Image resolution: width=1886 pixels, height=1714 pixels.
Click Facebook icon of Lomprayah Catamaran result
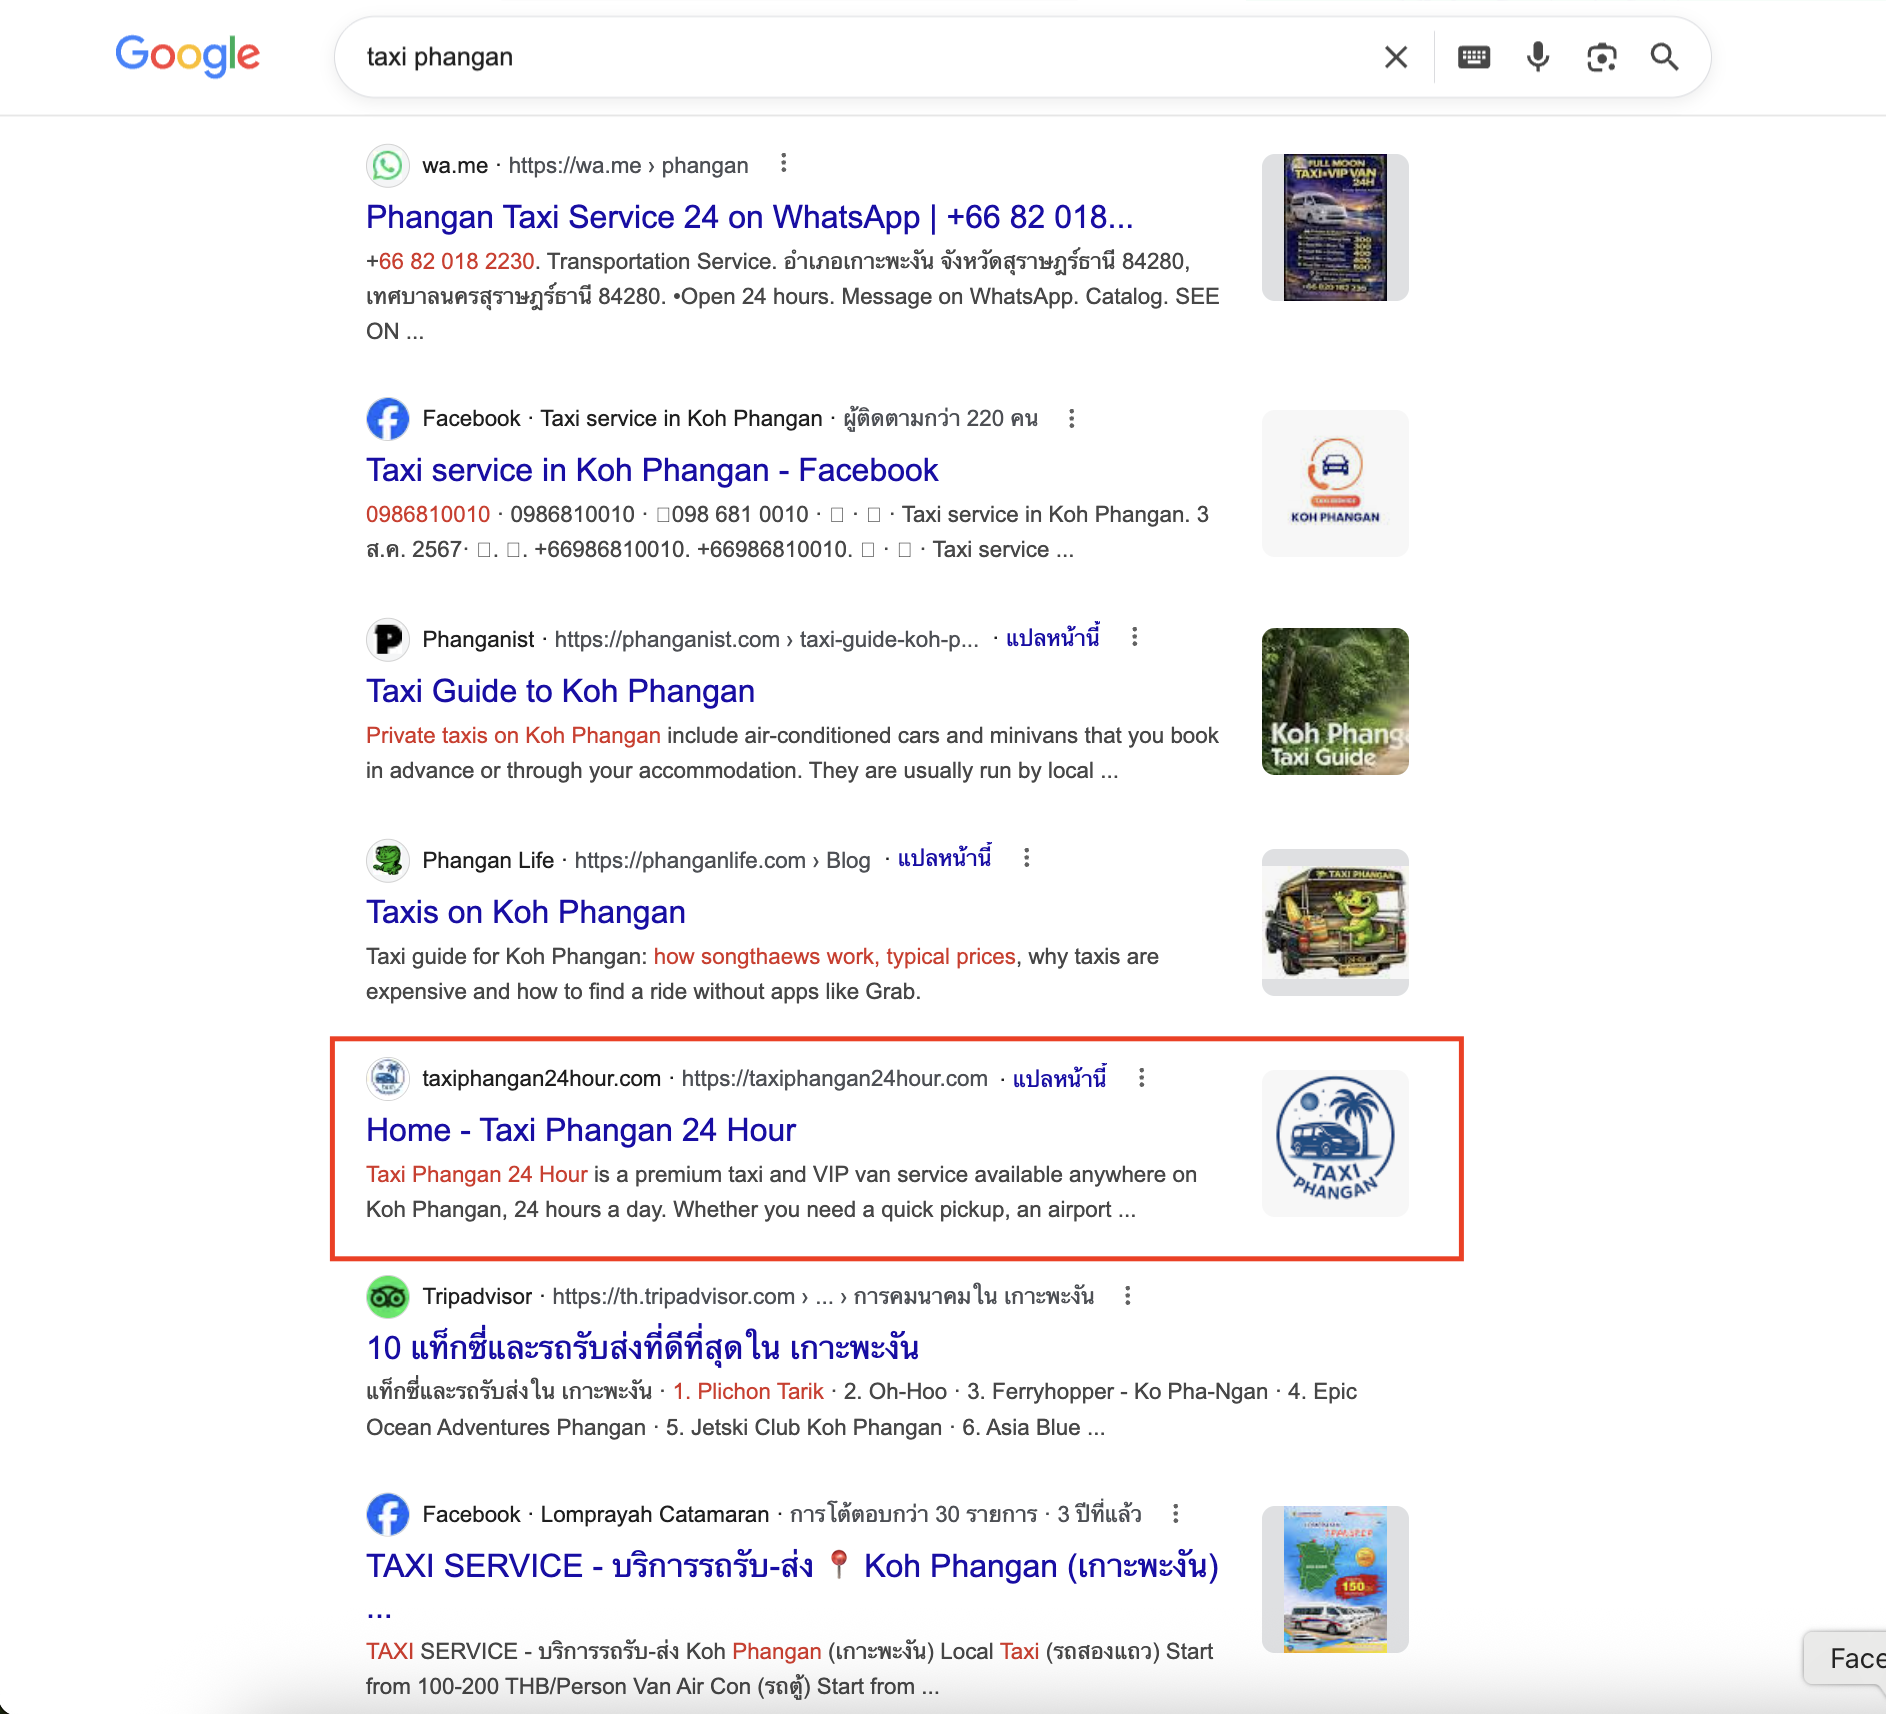click(x=388, y=1514)
